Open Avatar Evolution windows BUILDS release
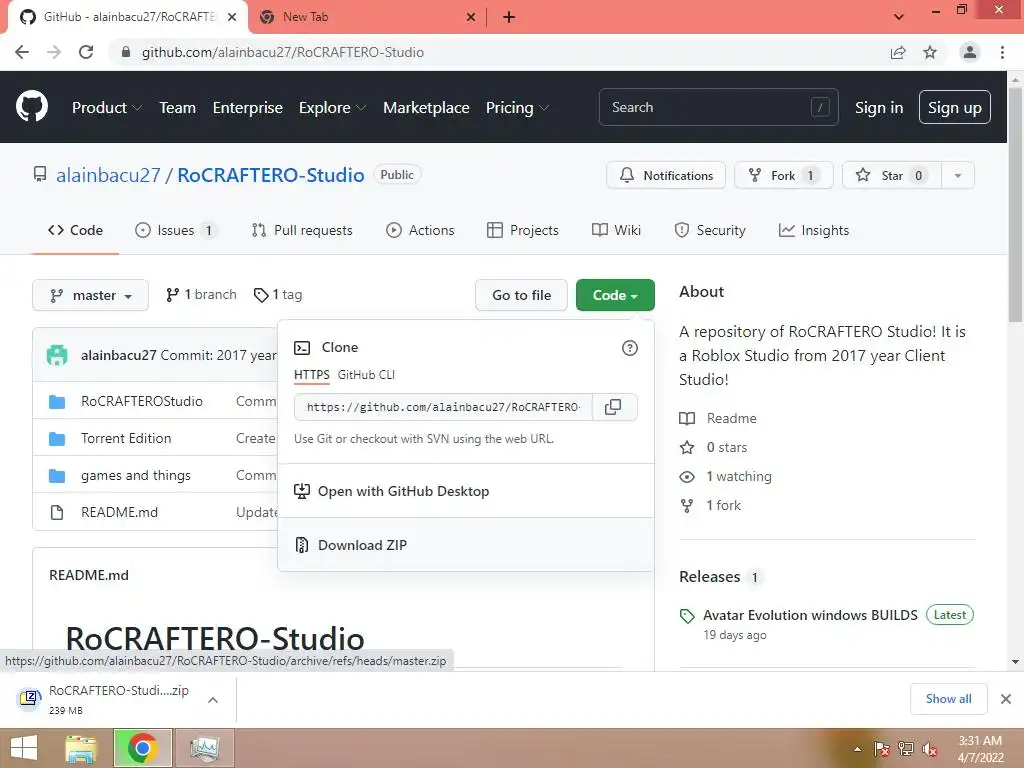 pos(810,615)
